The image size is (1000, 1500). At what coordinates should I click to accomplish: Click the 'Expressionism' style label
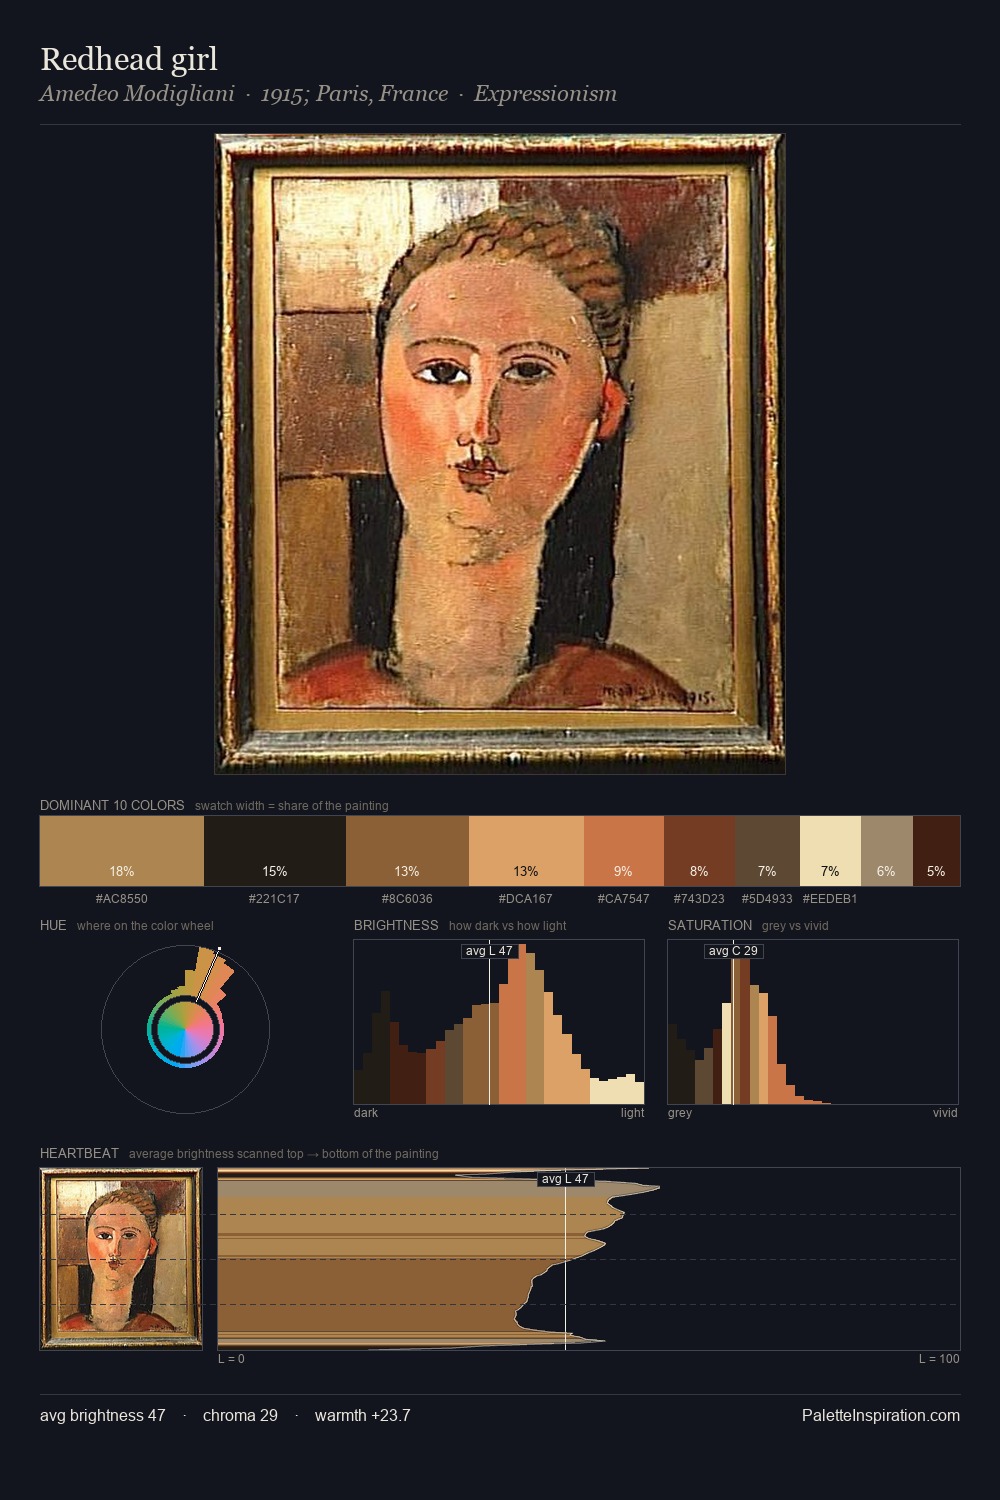coord(545,94)
